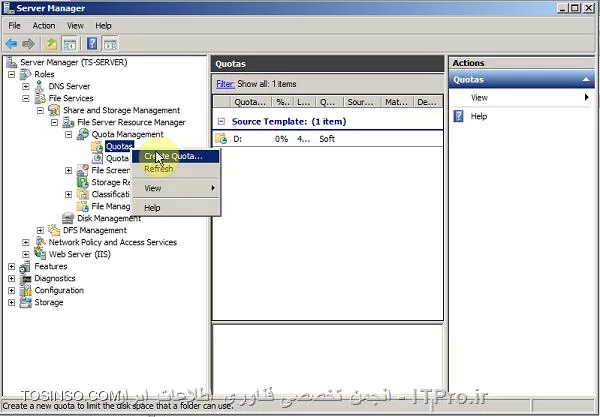Viewport: 600px width, 417px height.
Task: Sort by the Mat... column header
Action: (x=397, y=102)
